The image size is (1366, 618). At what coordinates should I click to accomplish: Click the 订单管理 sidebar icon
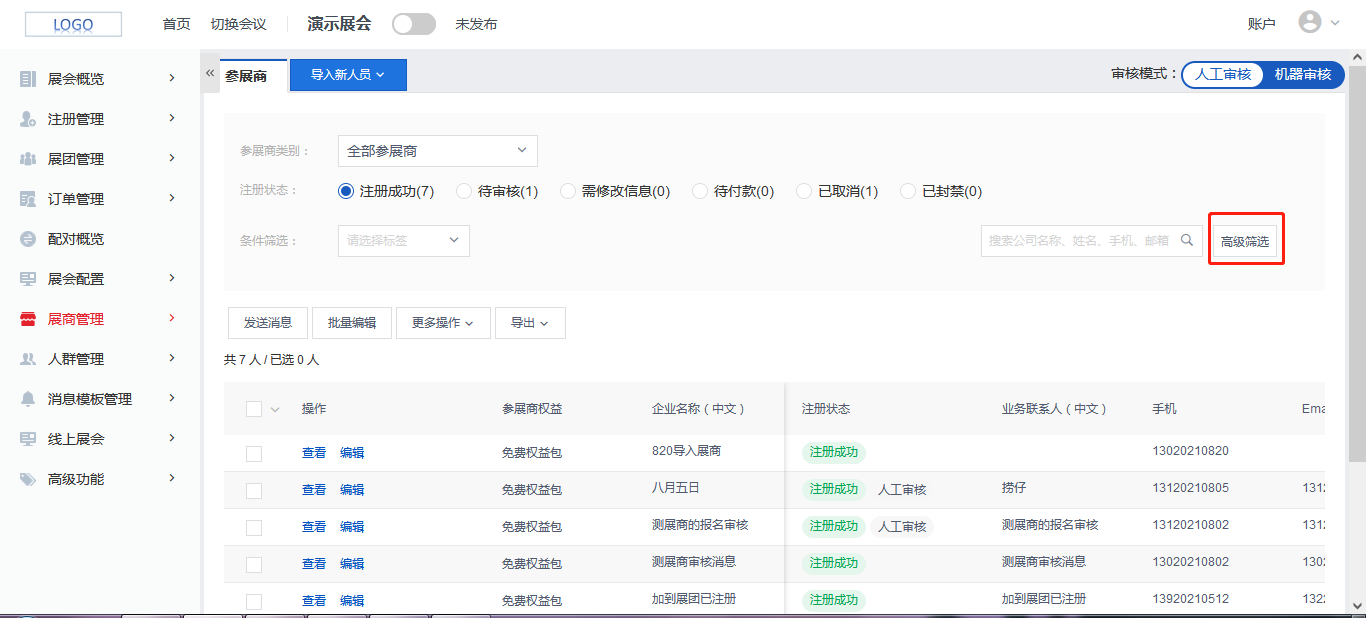click(28, 199)
